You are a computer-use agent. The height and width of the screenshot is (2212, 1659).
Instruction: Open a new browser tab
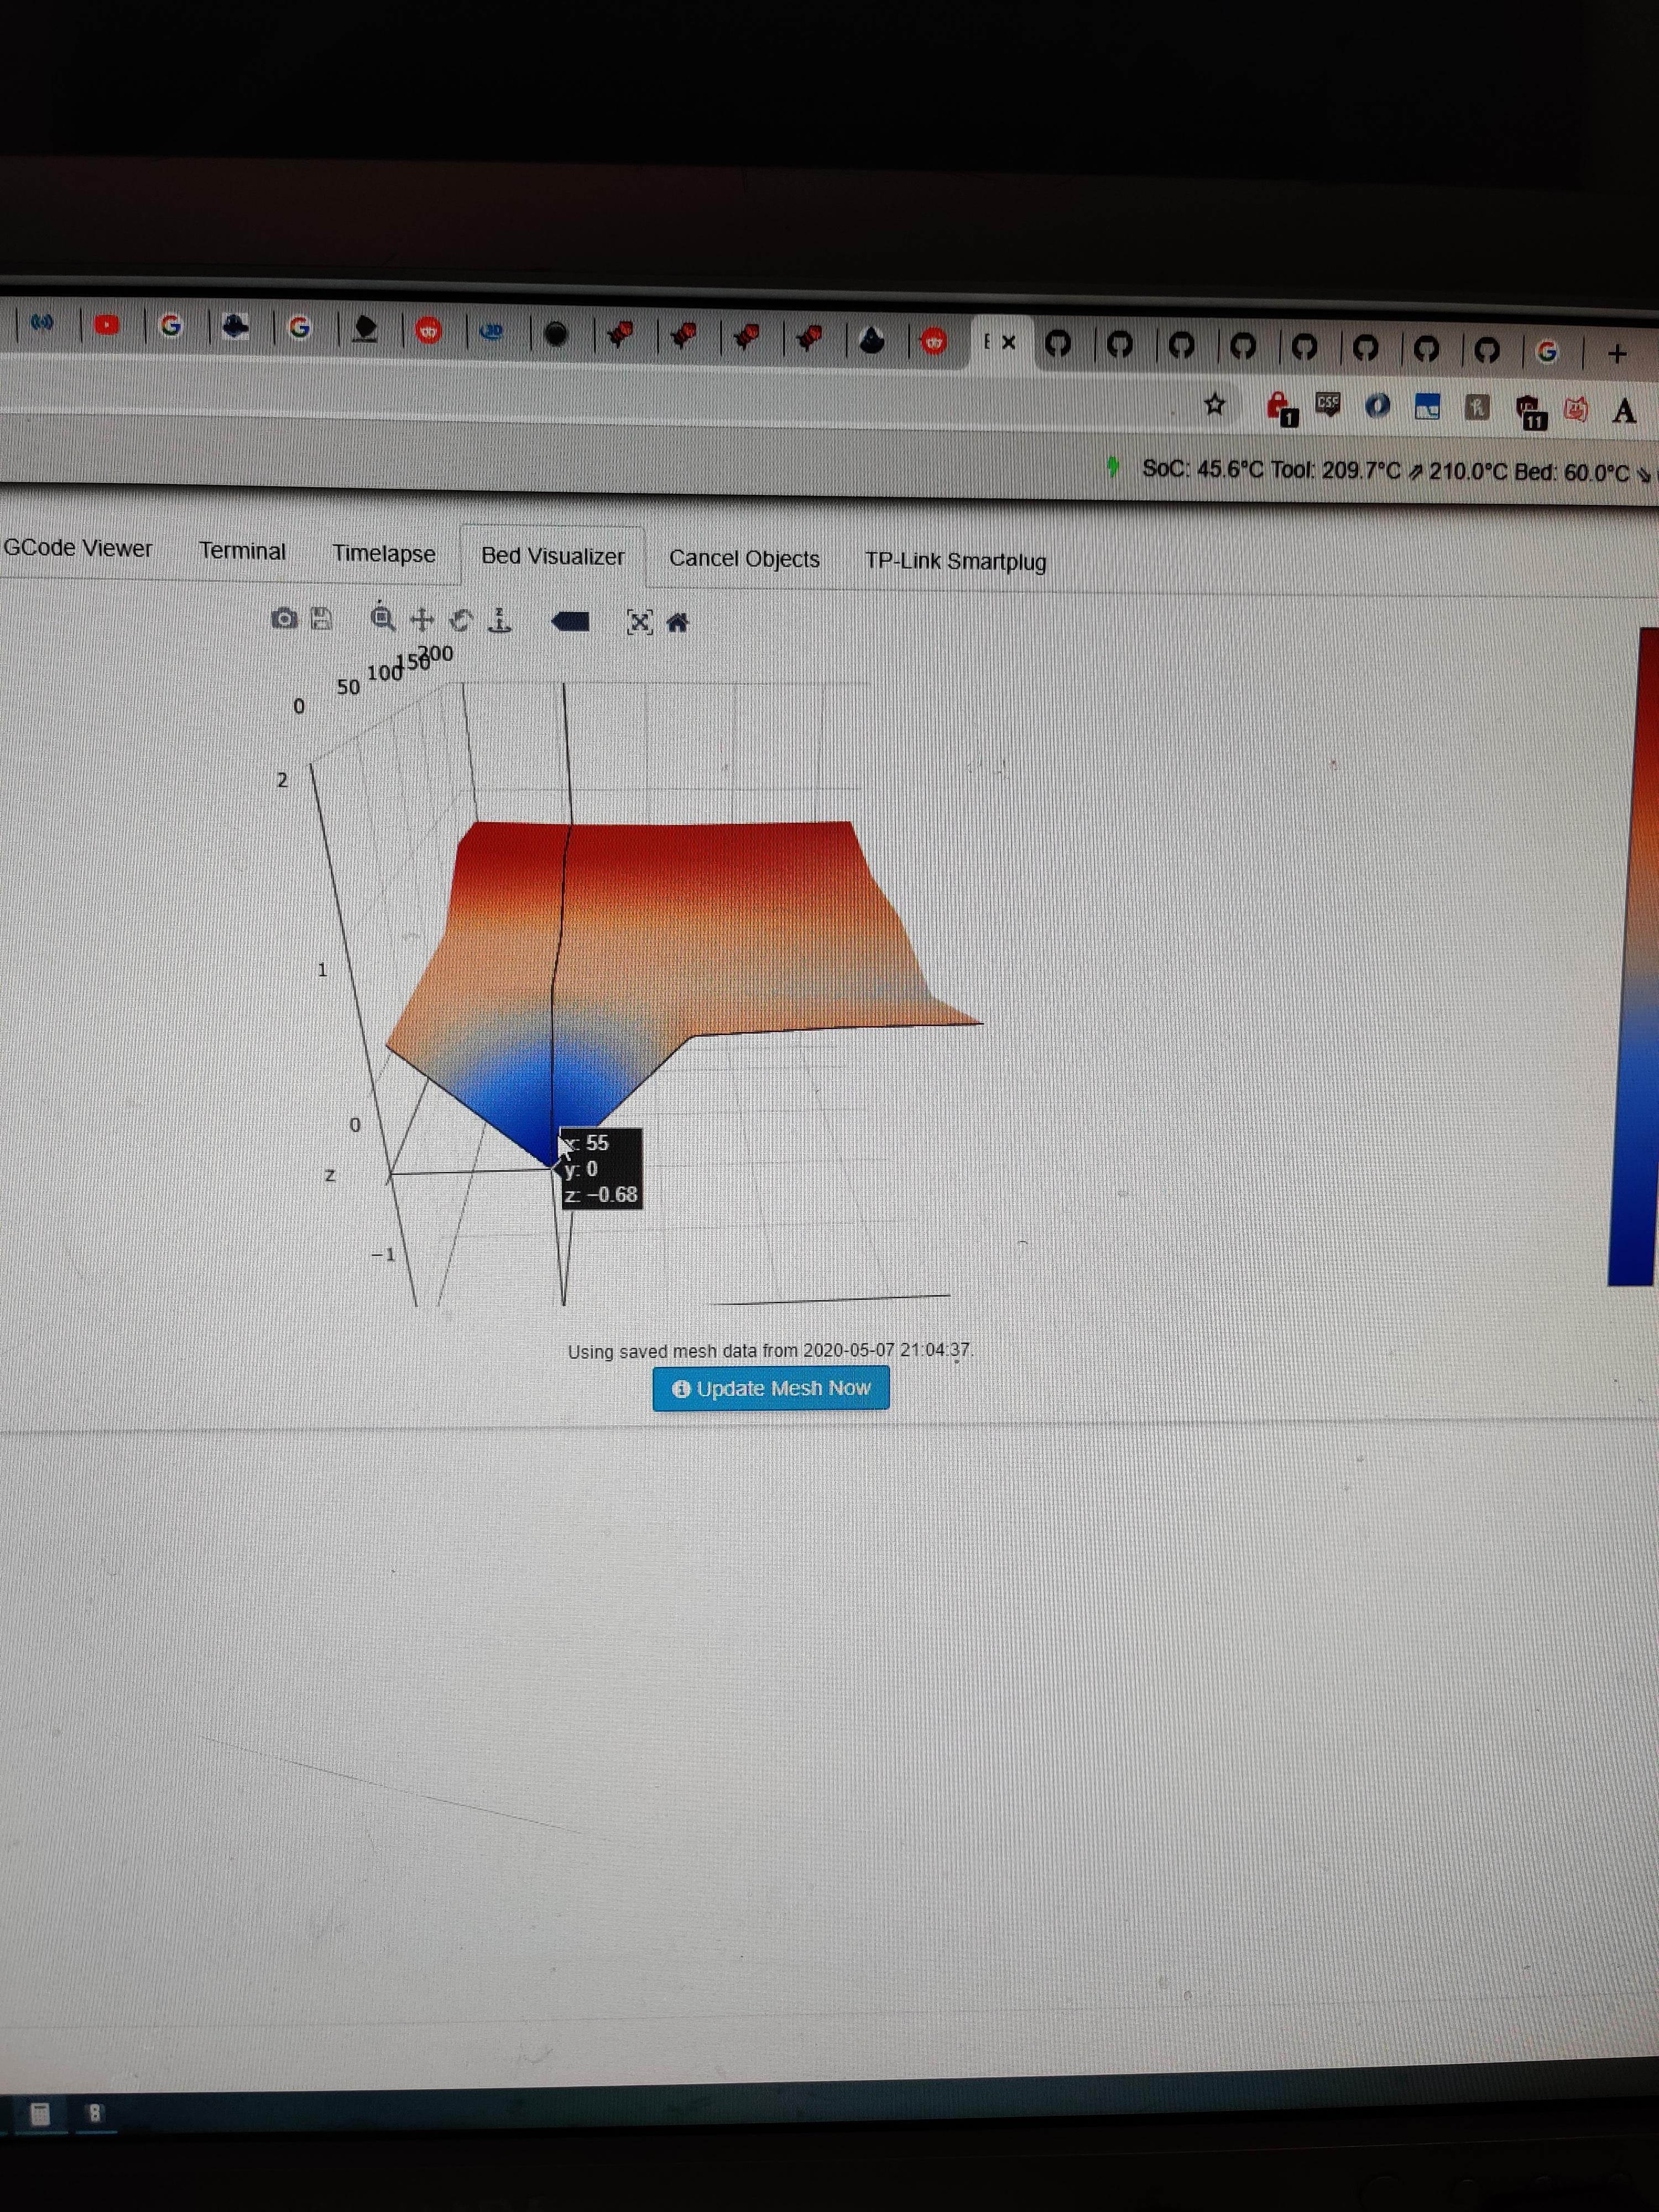click(x=1617, y=353)
